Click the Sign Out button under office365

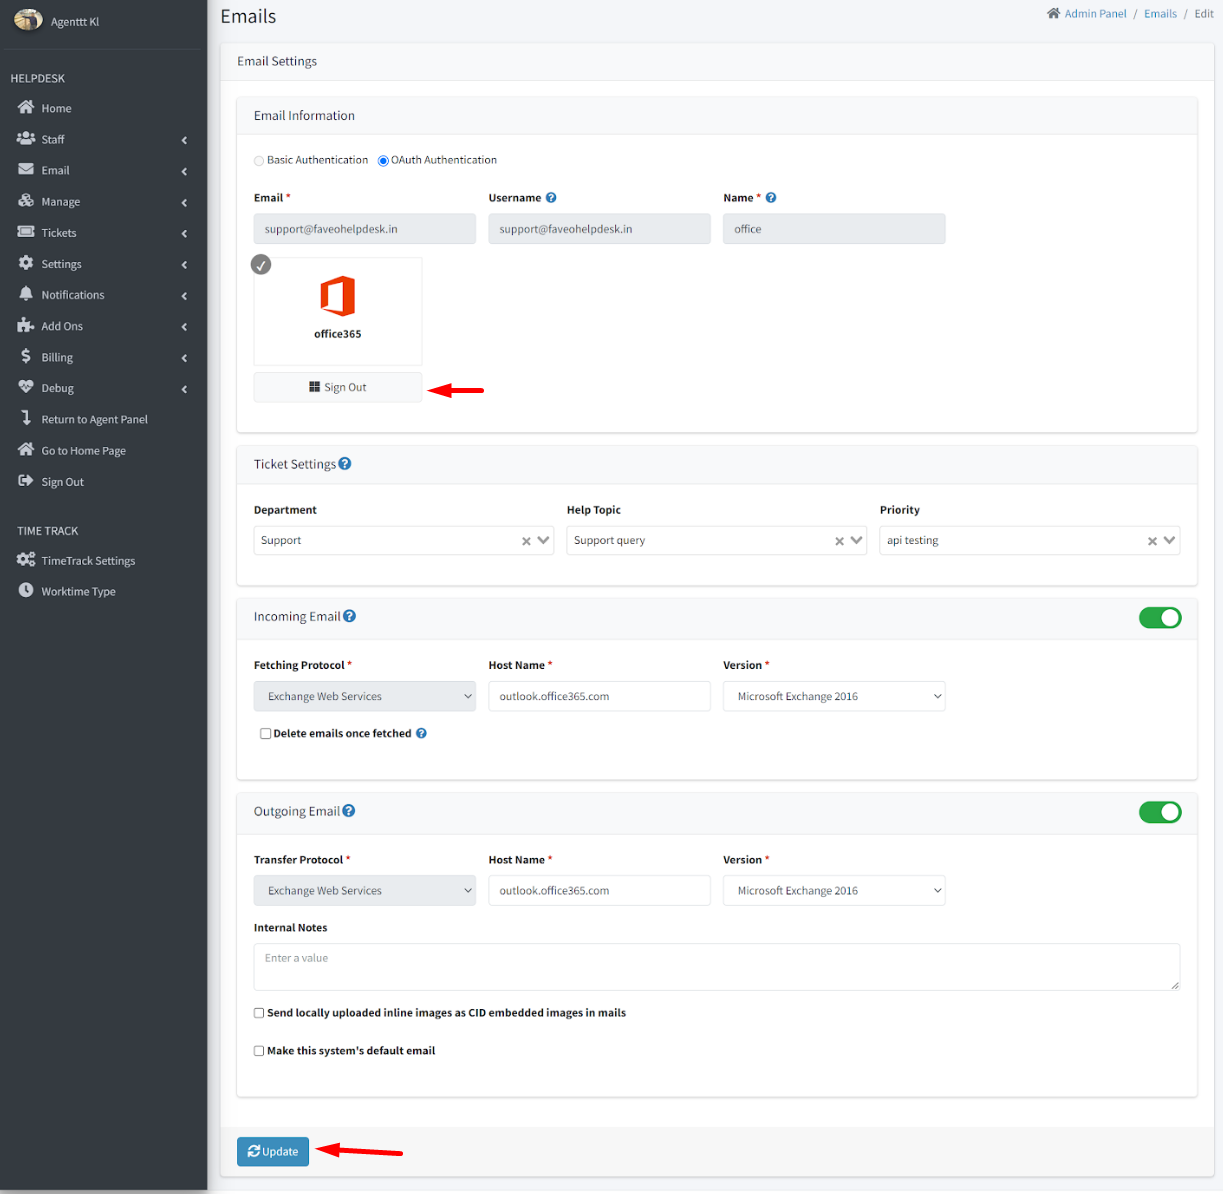point(338,388)
